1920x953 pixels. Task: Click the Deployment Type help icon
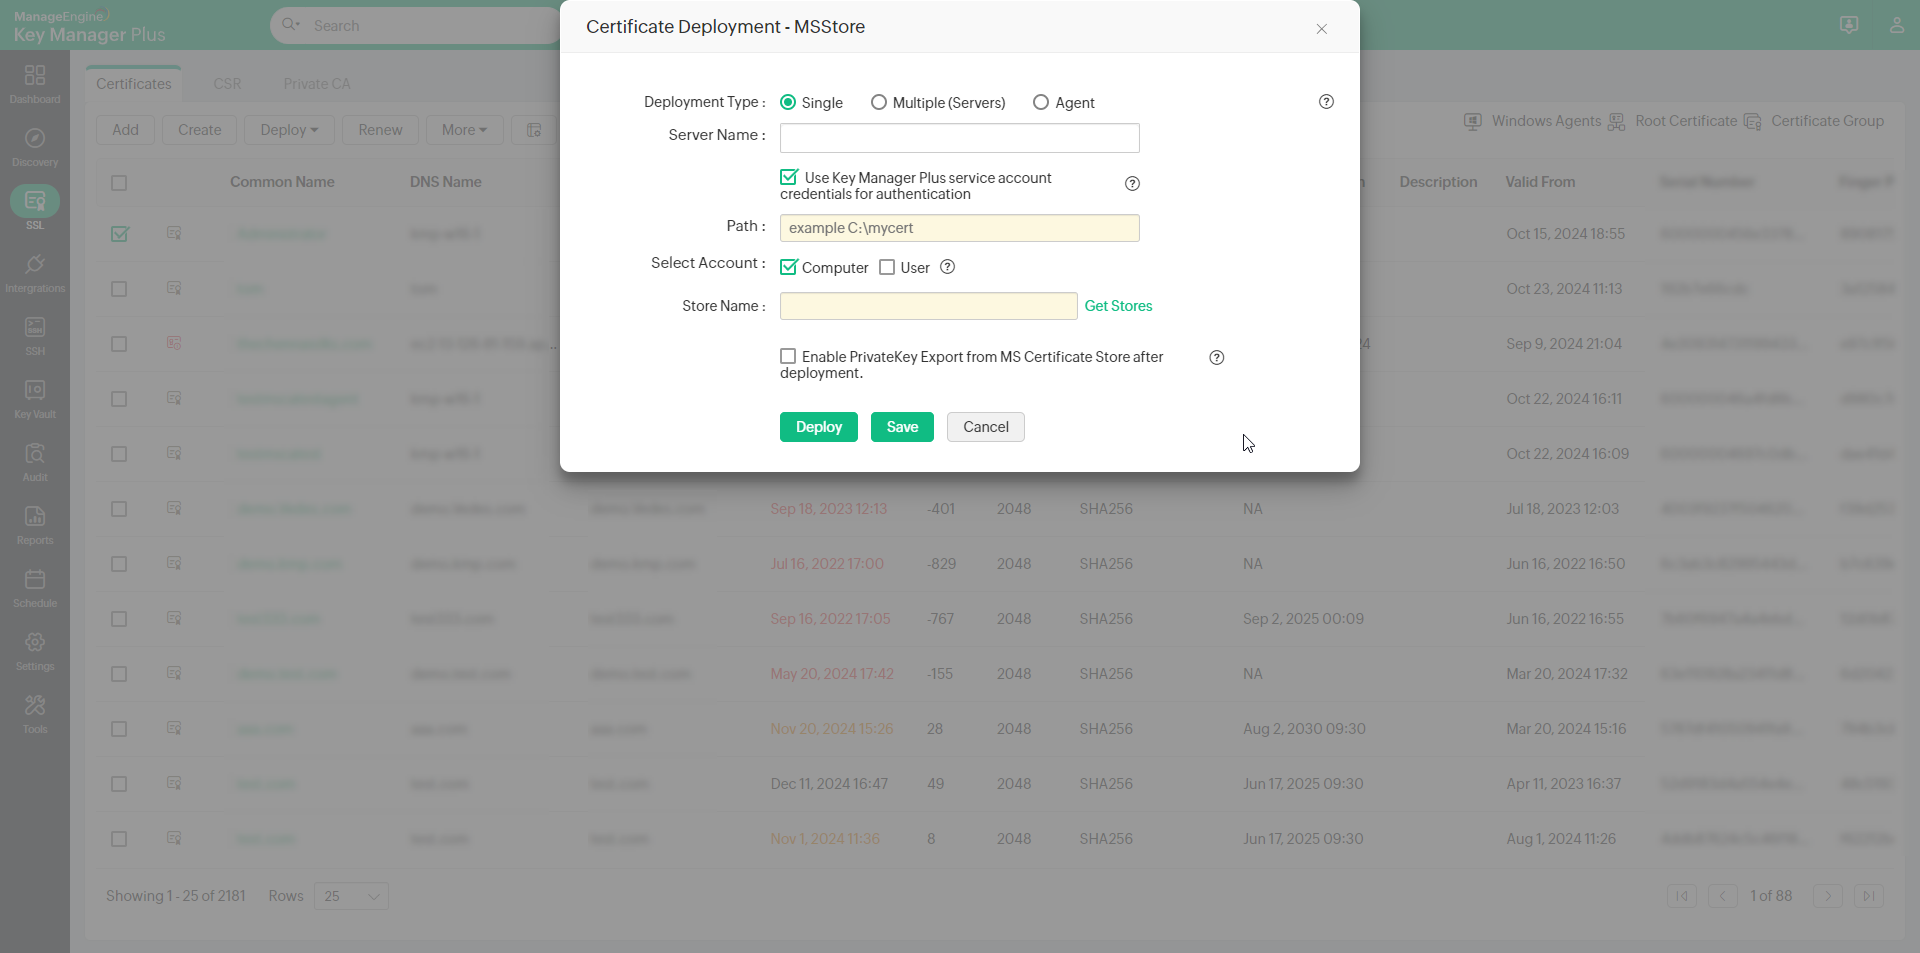[1326, 102]
